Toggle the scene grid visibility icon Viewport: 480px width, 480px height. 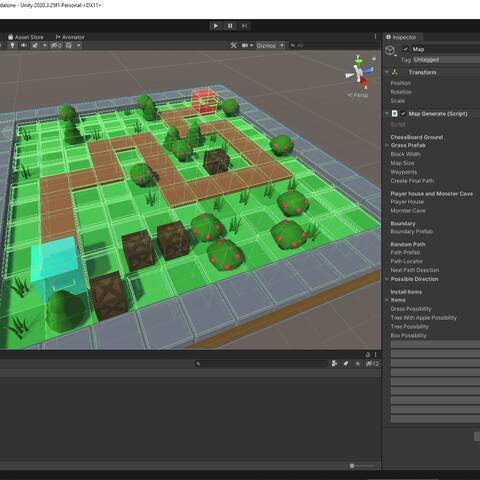pyautogui.click(x=69, y=45)
